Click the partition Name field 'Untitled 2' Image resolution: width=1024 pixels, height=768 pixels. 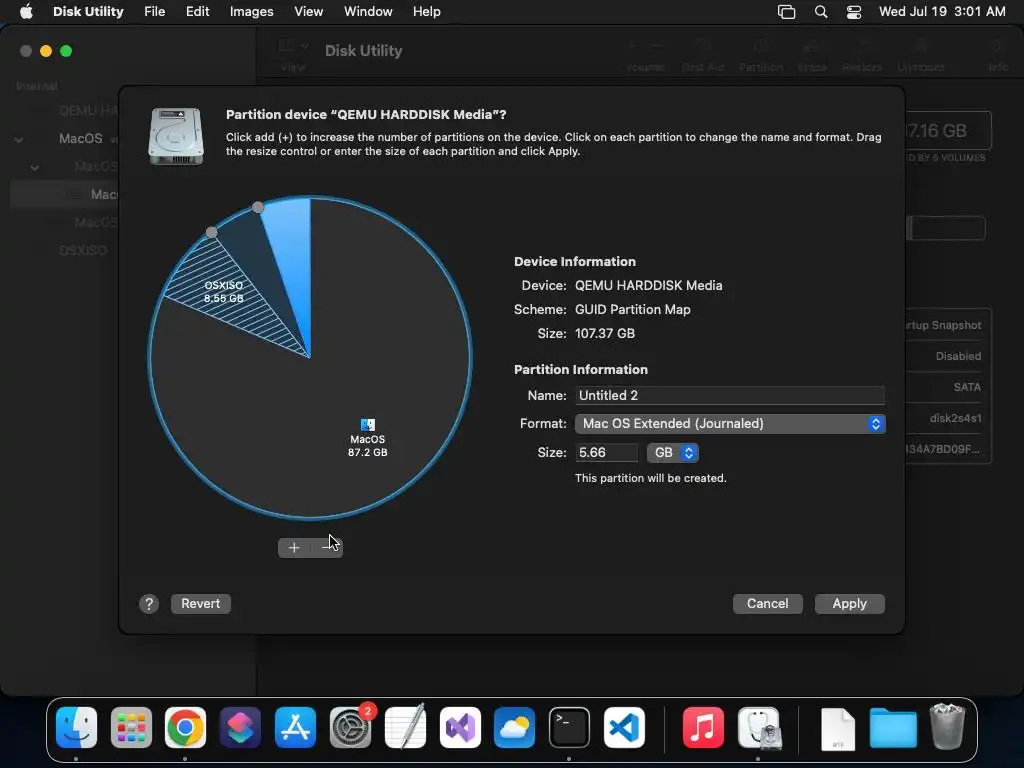tap(729, 395)
